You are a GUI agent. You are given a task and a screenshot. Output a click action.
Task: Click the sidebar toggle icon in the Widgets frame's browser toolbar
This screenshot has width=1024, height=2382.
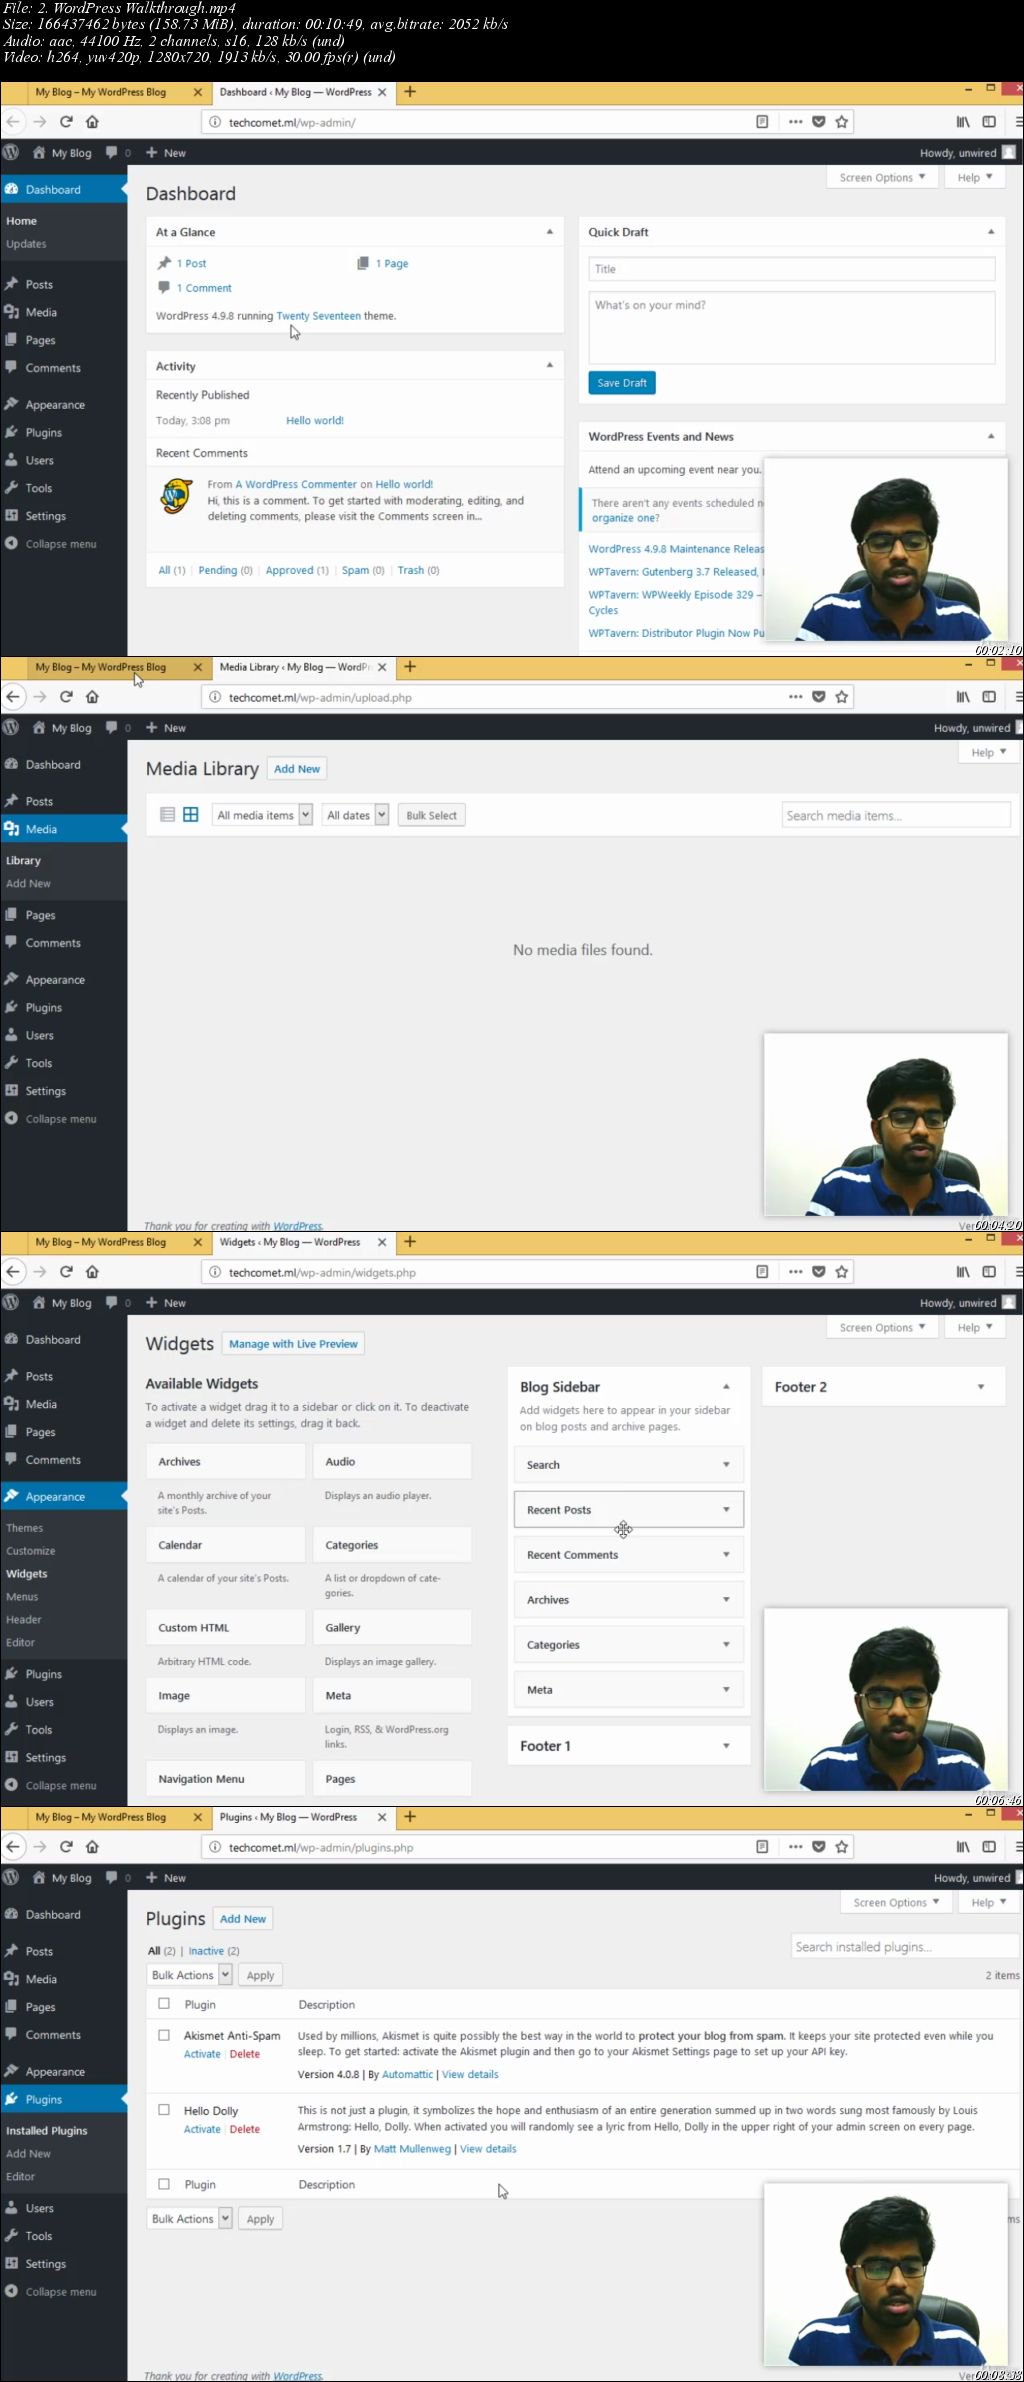[989, 1272]
